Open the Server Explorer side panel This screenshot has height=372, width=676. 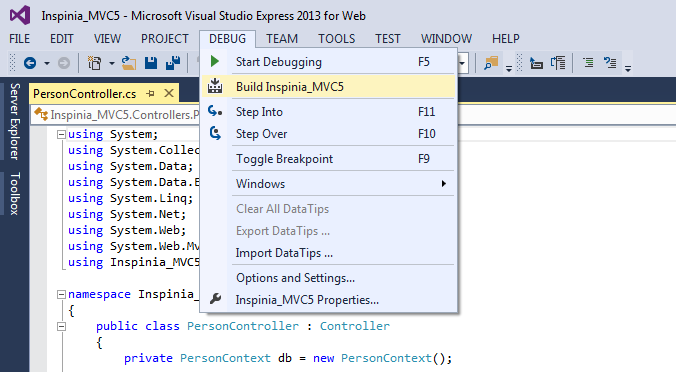15,122
